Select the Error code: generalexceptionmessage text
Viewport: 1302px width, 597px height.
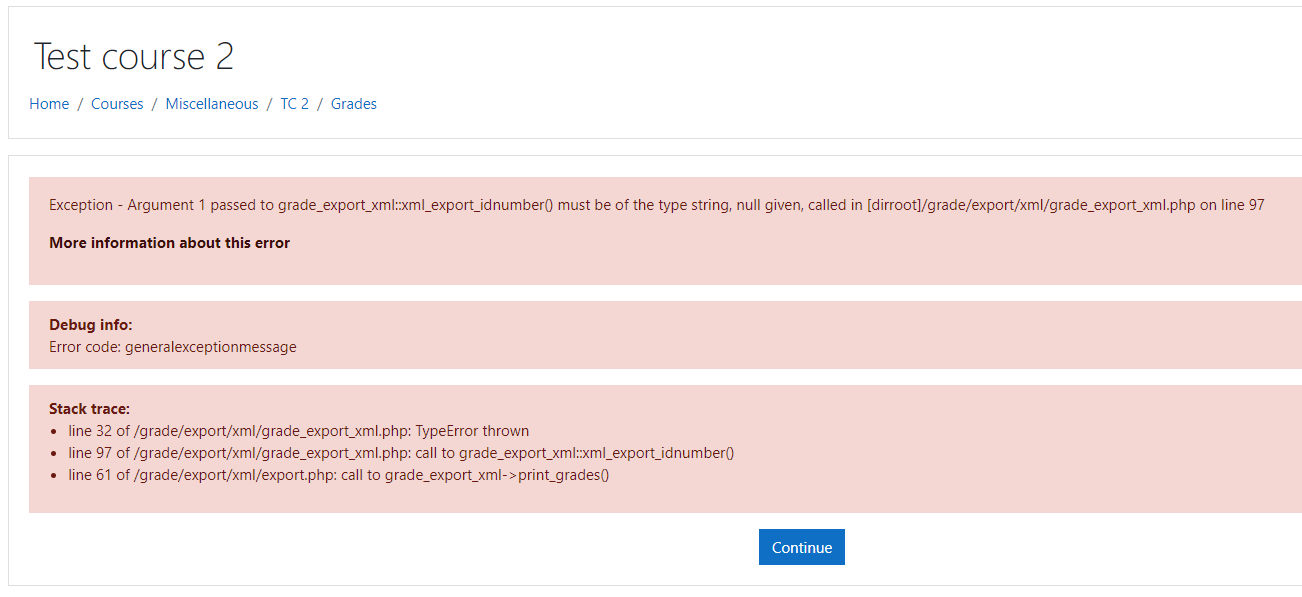[x=173, y=347]
